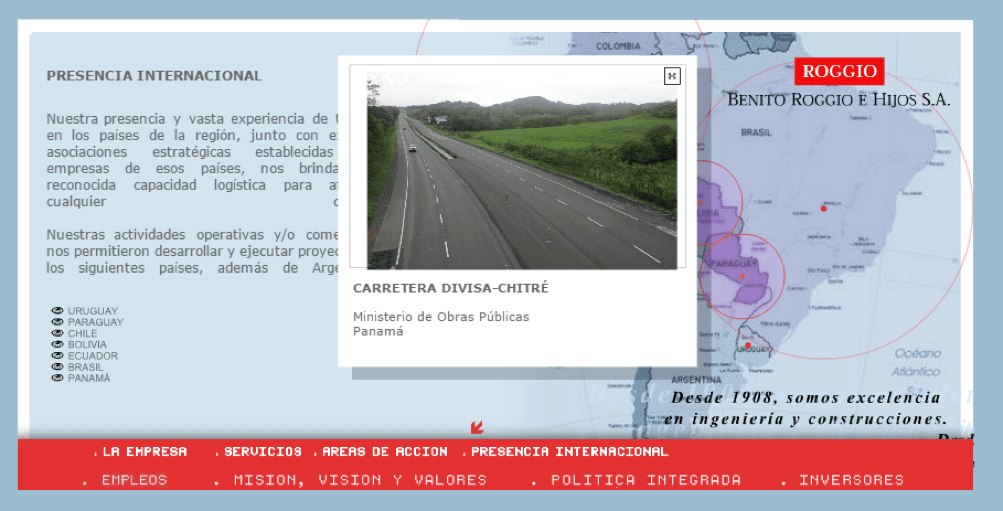Screen dimensions: 1003x511
Task: Click the red dot on Brasil map
Action: point(824,208)
